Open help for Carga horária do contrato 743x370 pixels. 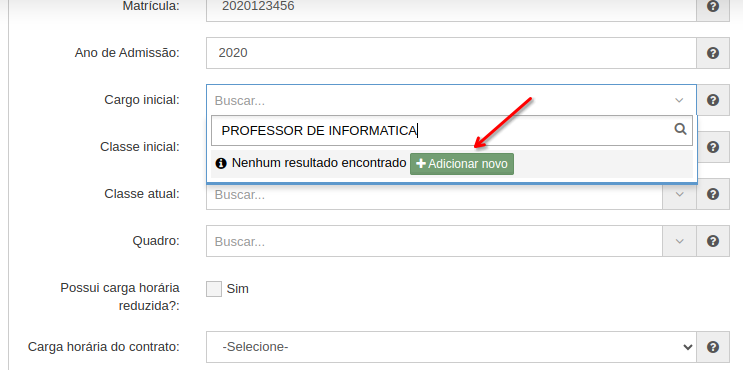tap(713, 347)
